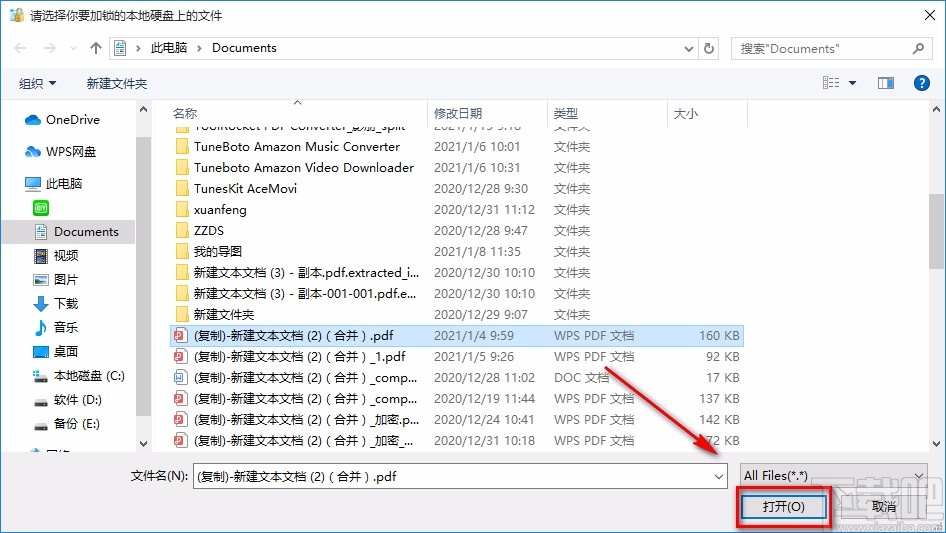Click the PDF icon of 137 KB file

tap(180, 399)
